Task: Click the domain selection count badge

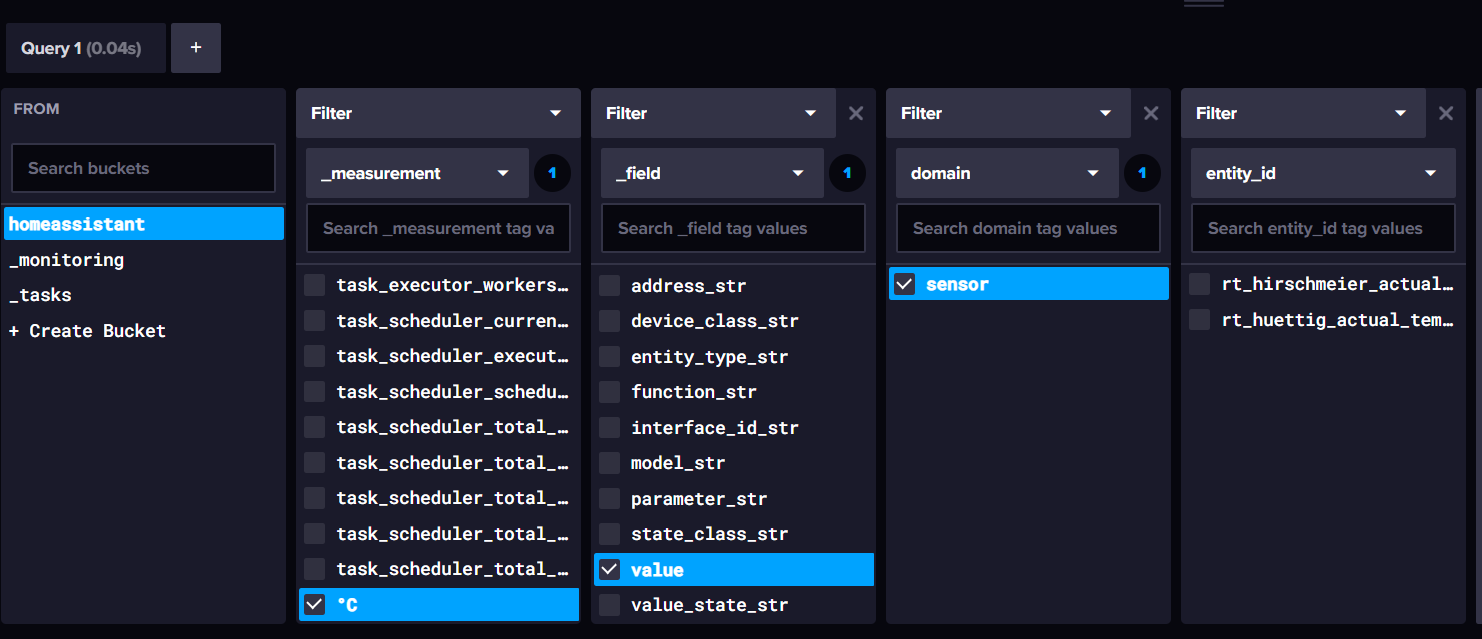Action: (x=1142, y=173)
